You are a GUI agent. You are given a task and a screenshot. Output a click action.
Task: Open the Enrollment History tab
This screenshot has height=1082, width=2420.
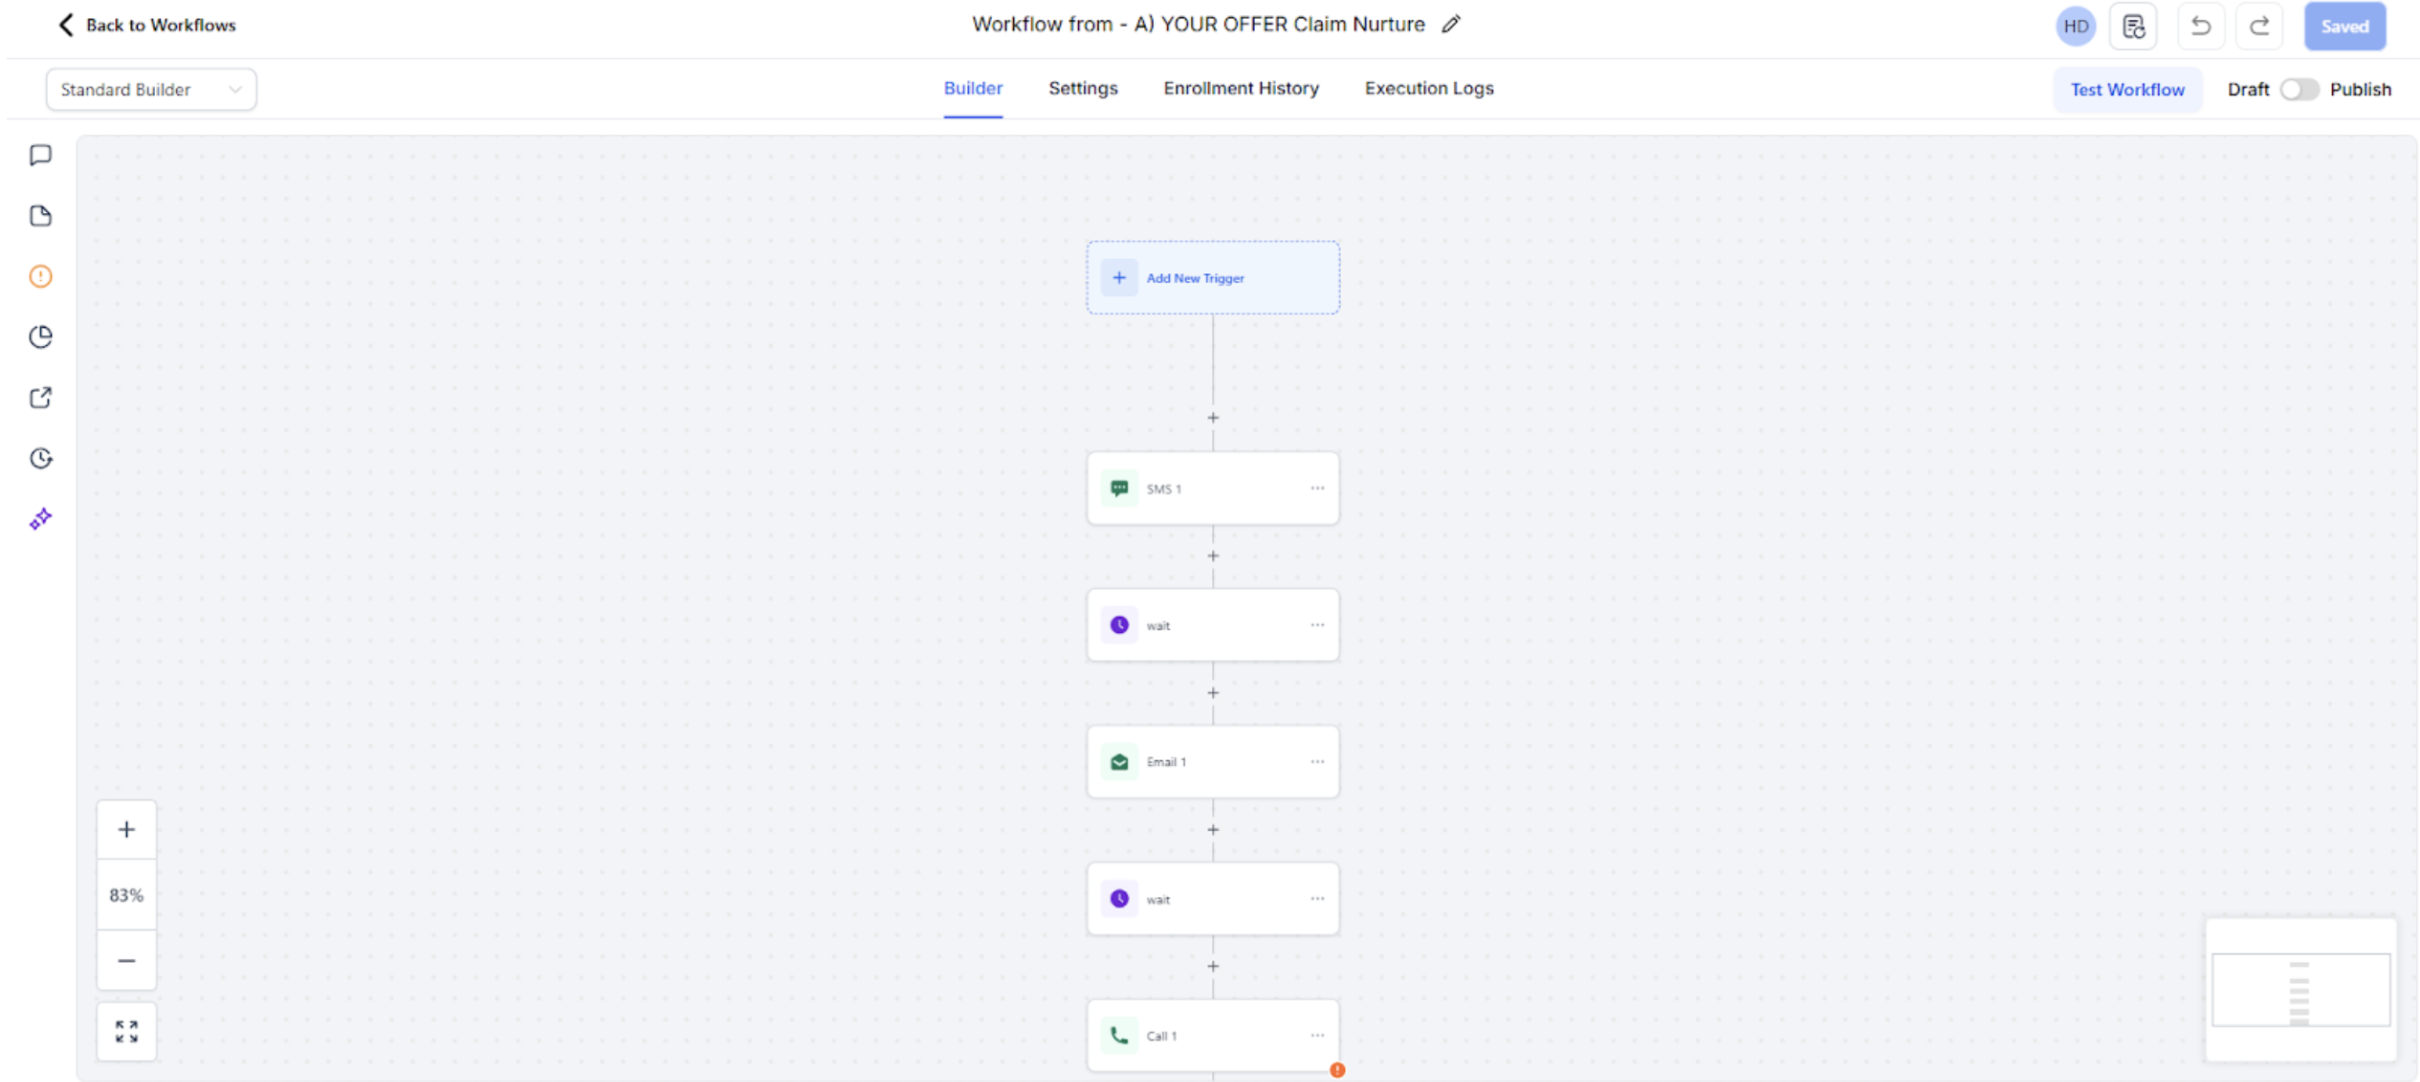click(x=1241, y=88)
